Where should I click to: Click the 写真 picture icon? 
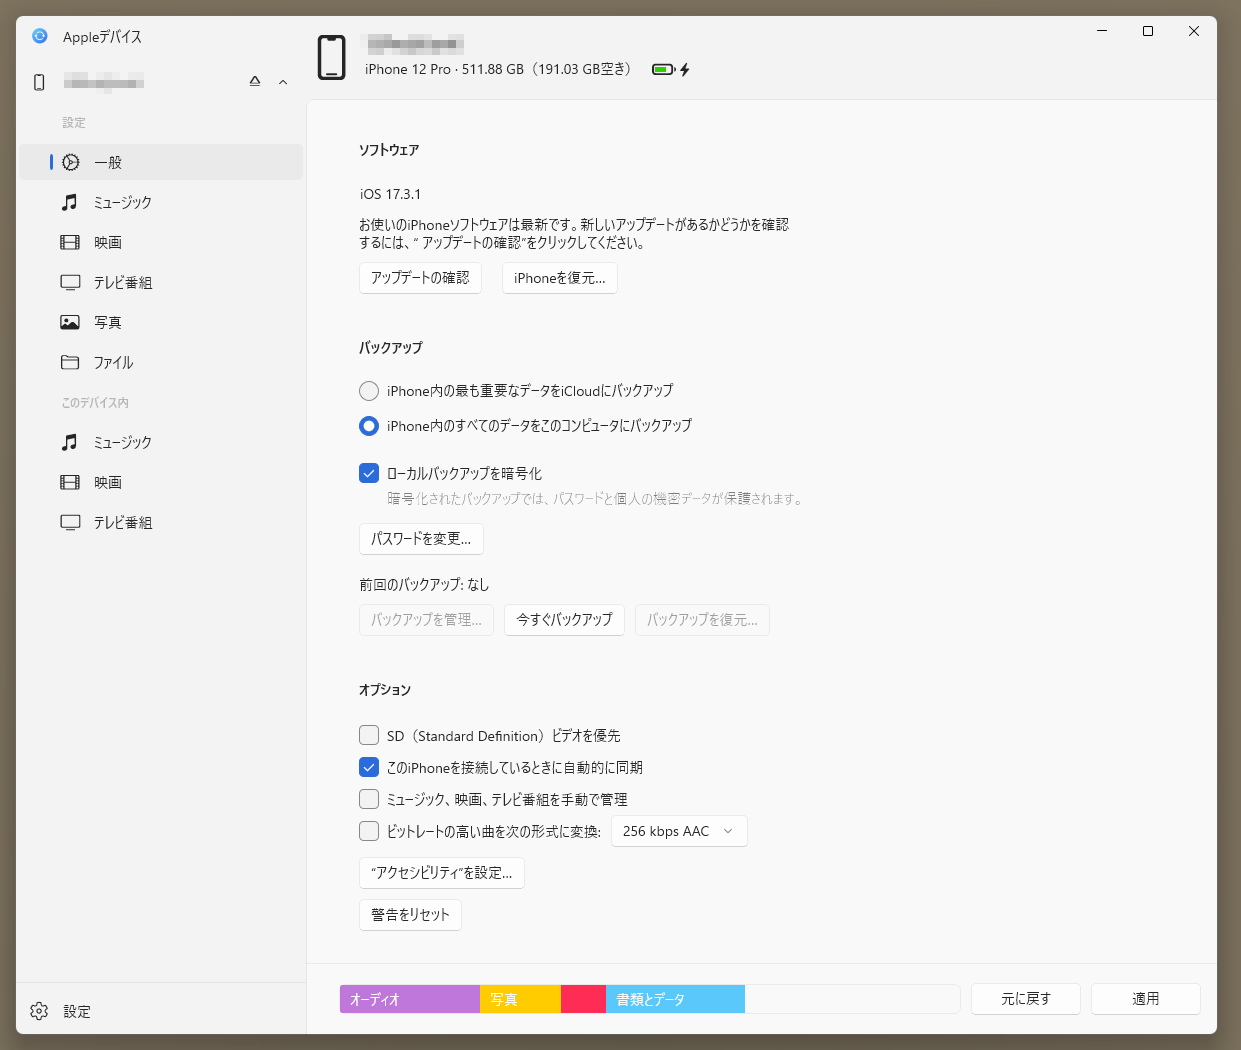70,322
